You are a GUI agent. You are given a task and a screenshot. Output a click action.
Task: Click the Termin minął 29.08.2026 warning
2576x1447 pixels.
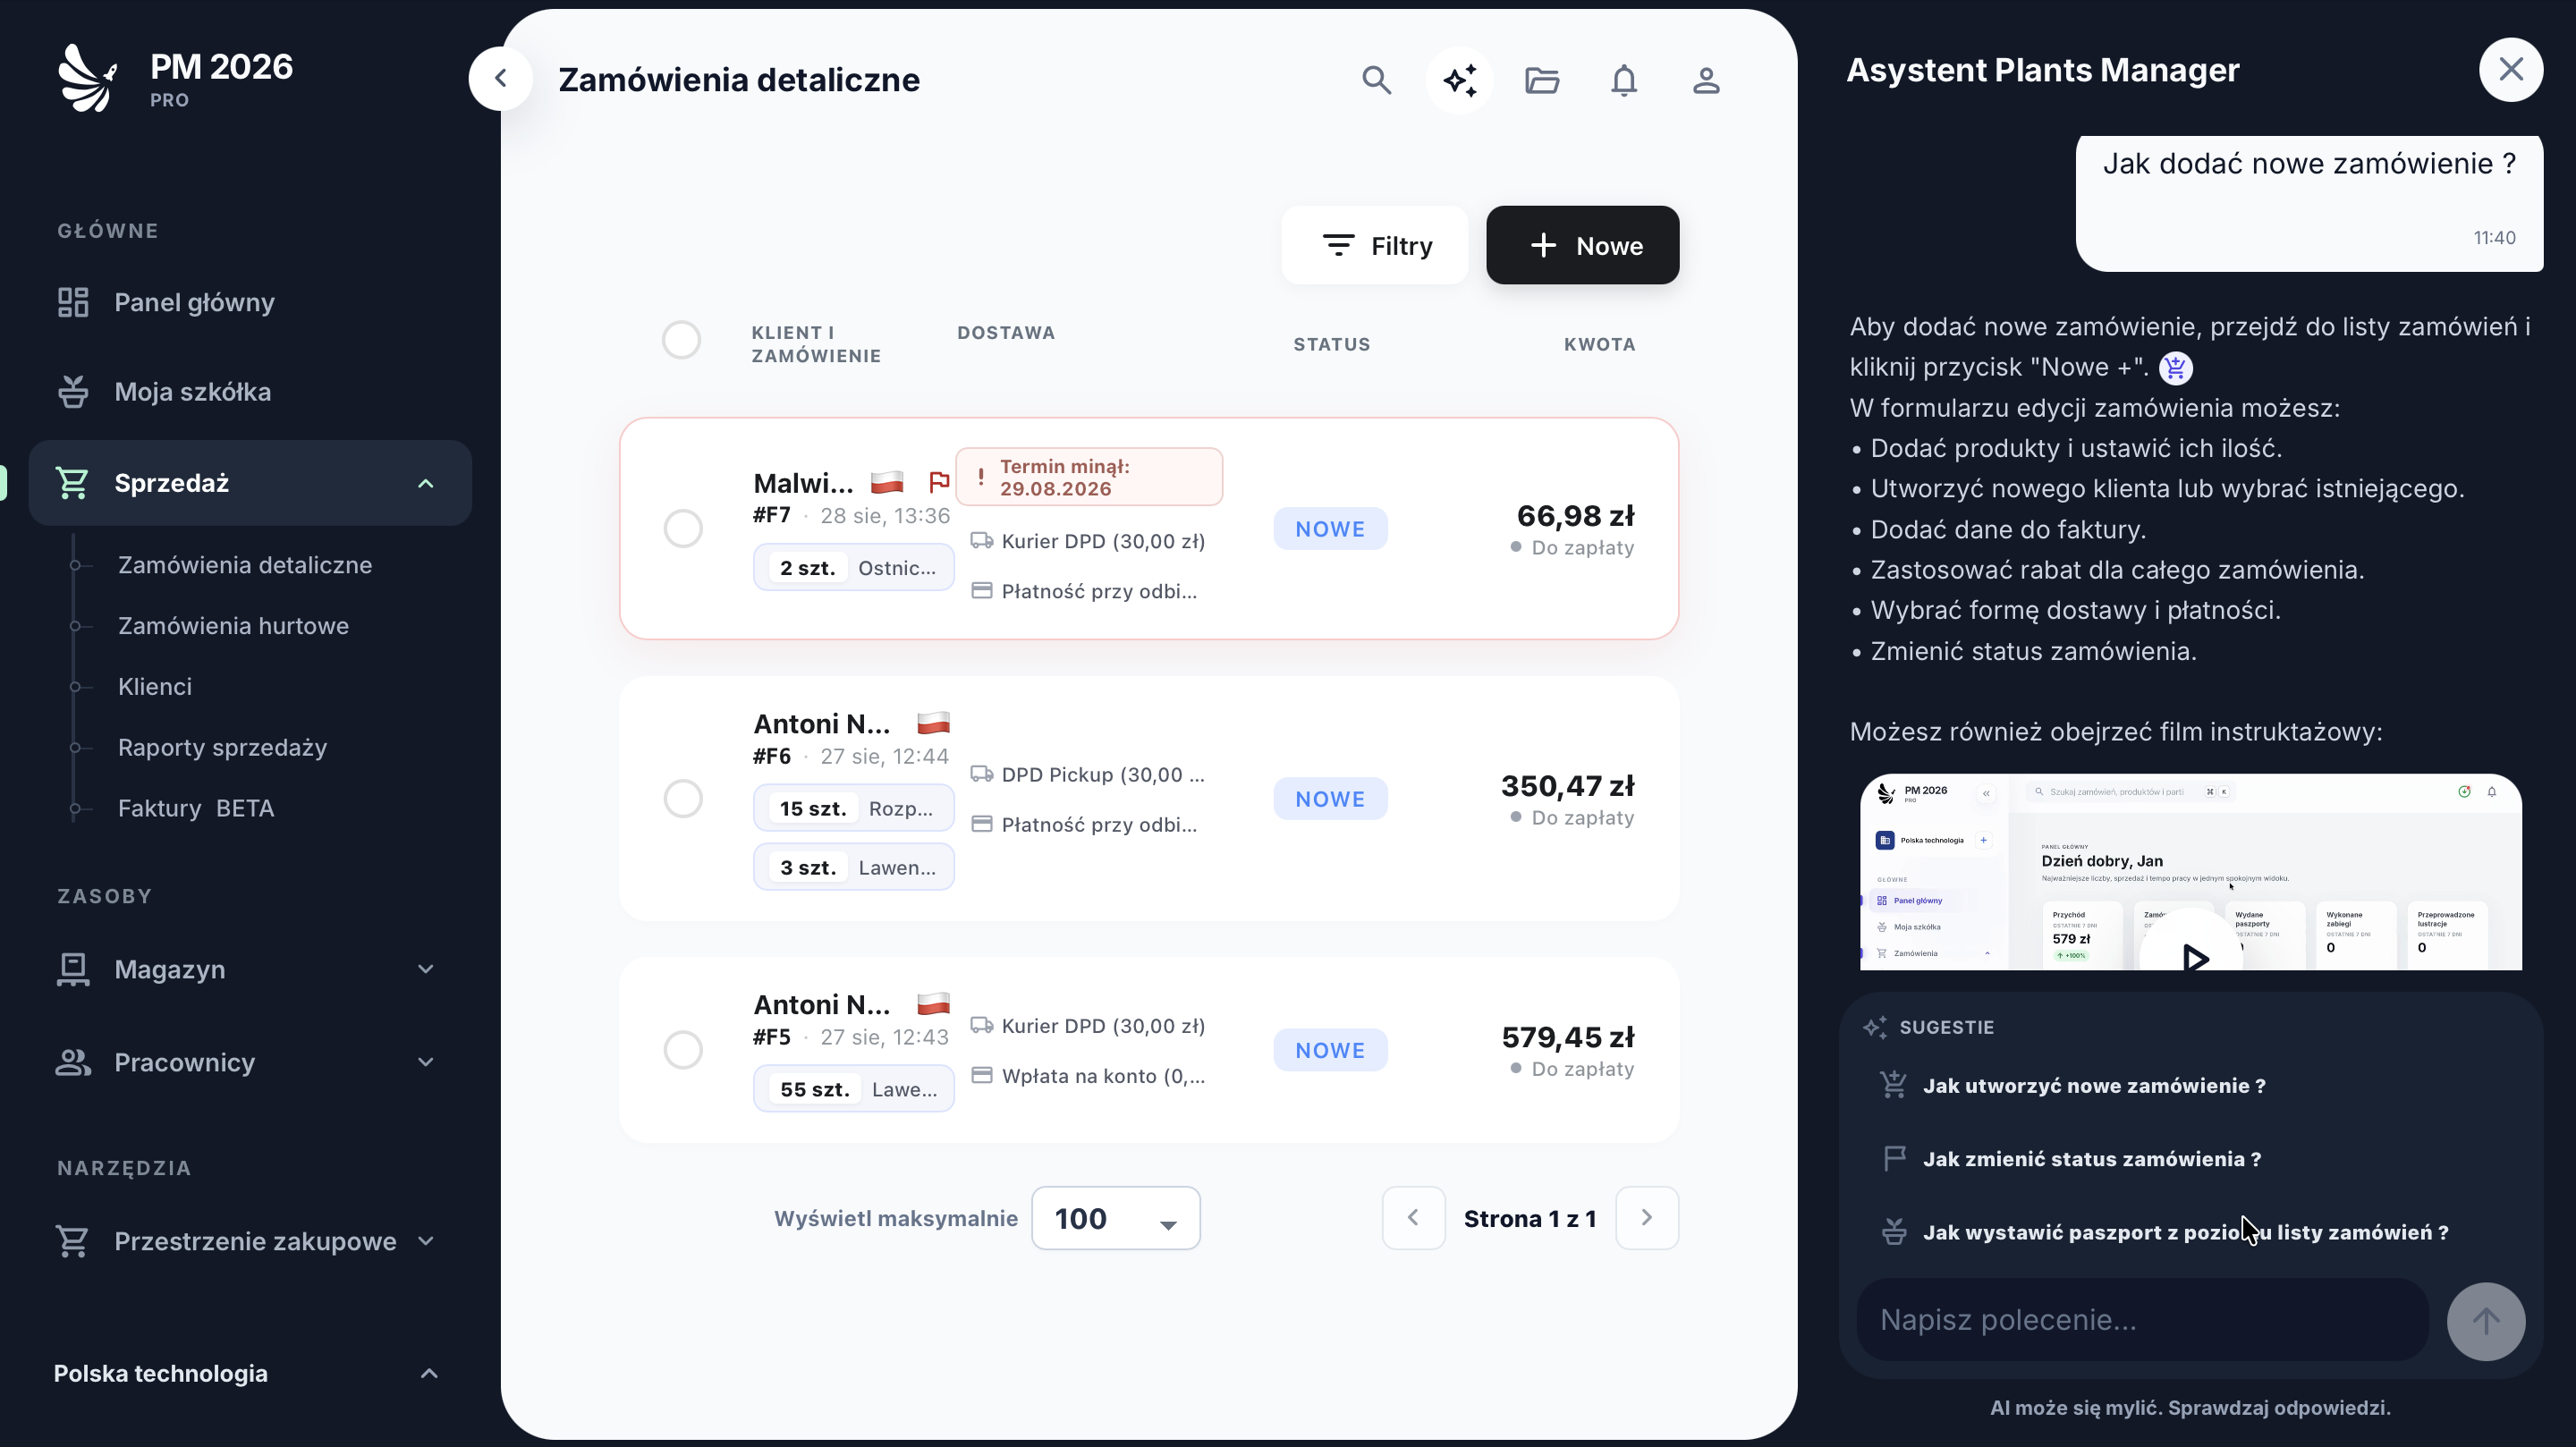coord(1089,477)
